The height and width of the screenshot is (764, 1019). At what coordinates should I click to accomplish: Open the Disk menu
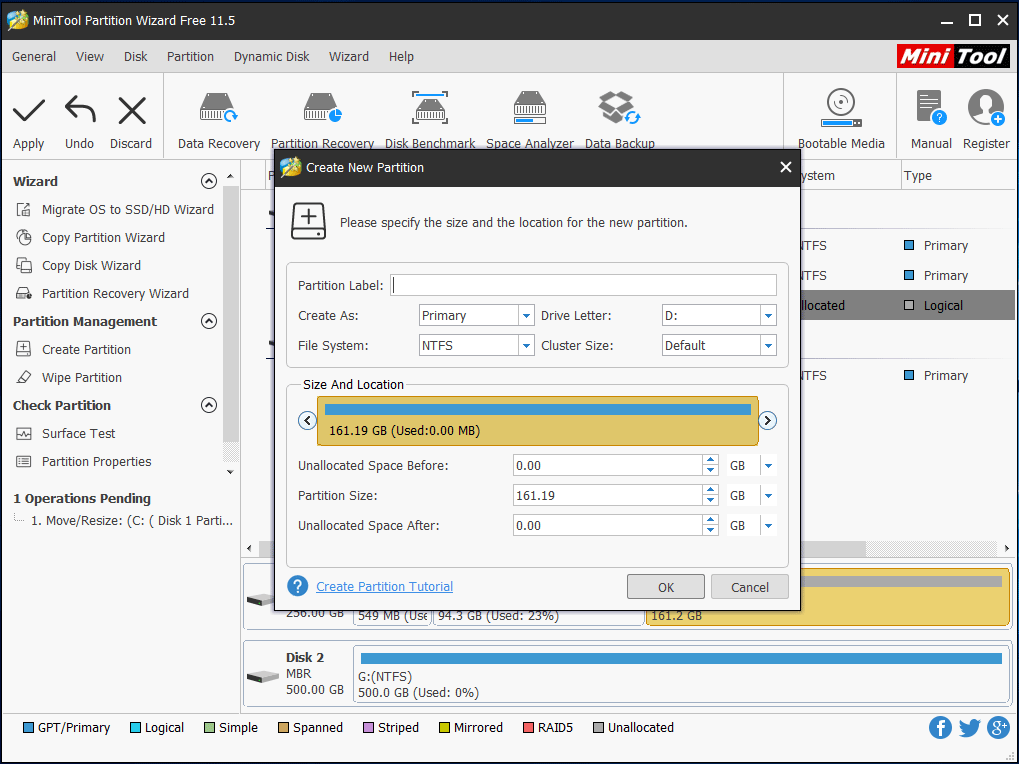(x=136, y=57)
